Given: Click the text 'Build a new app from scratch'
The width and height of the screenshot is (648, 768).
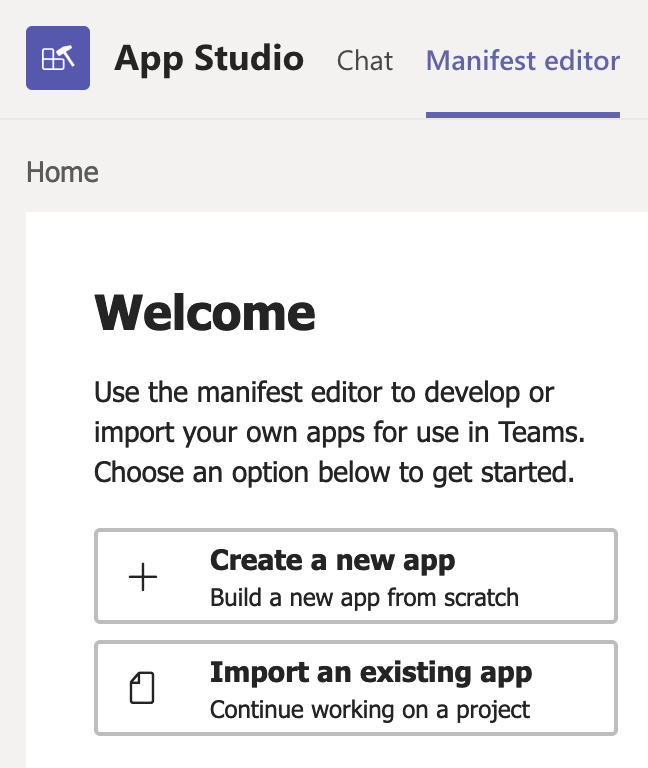Looking at the screenshot, I should (364, 598).
